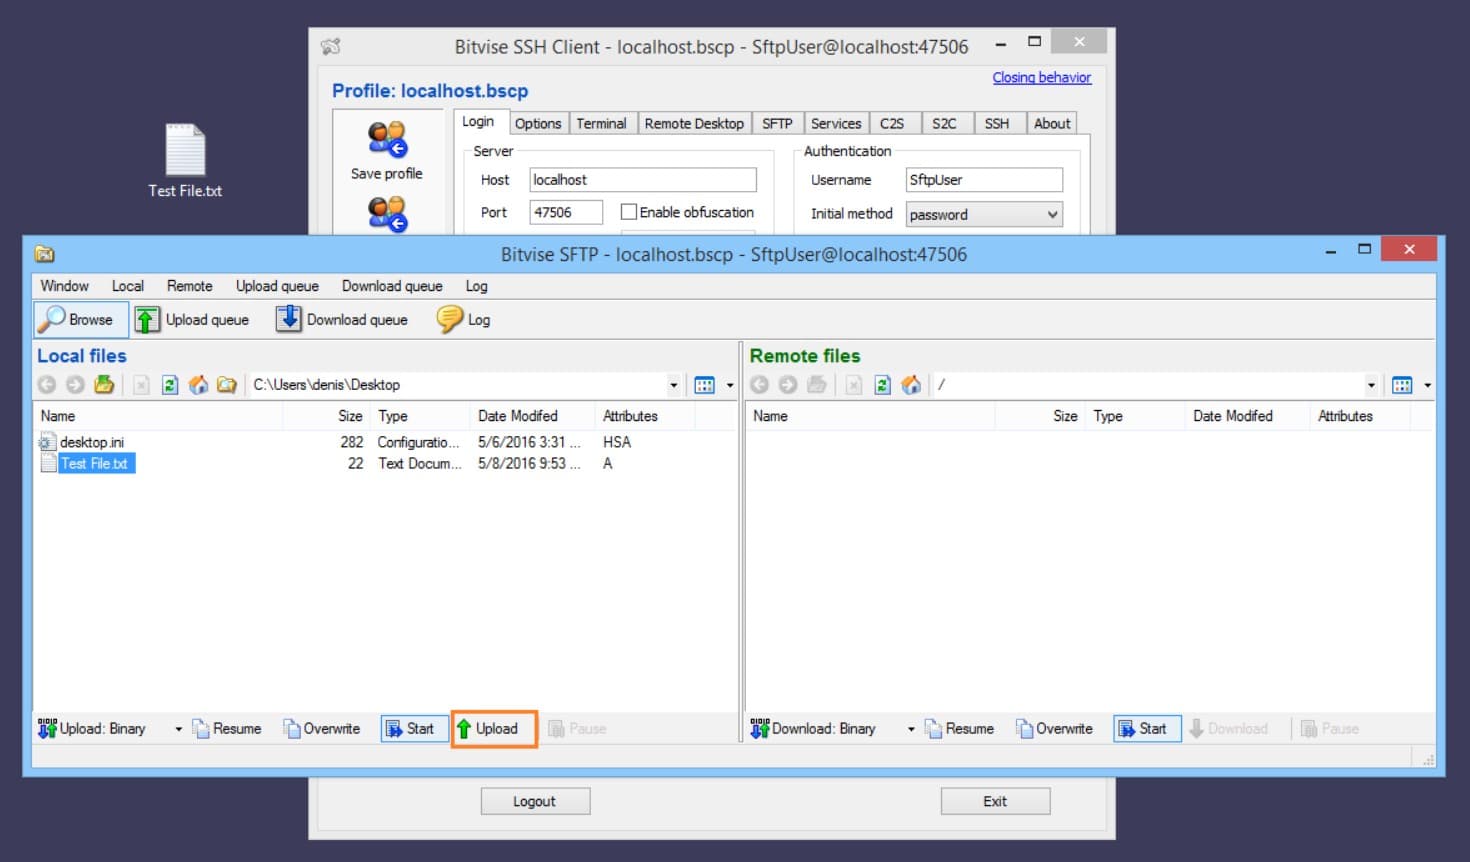Open the local view mode icon

[705, 385]
